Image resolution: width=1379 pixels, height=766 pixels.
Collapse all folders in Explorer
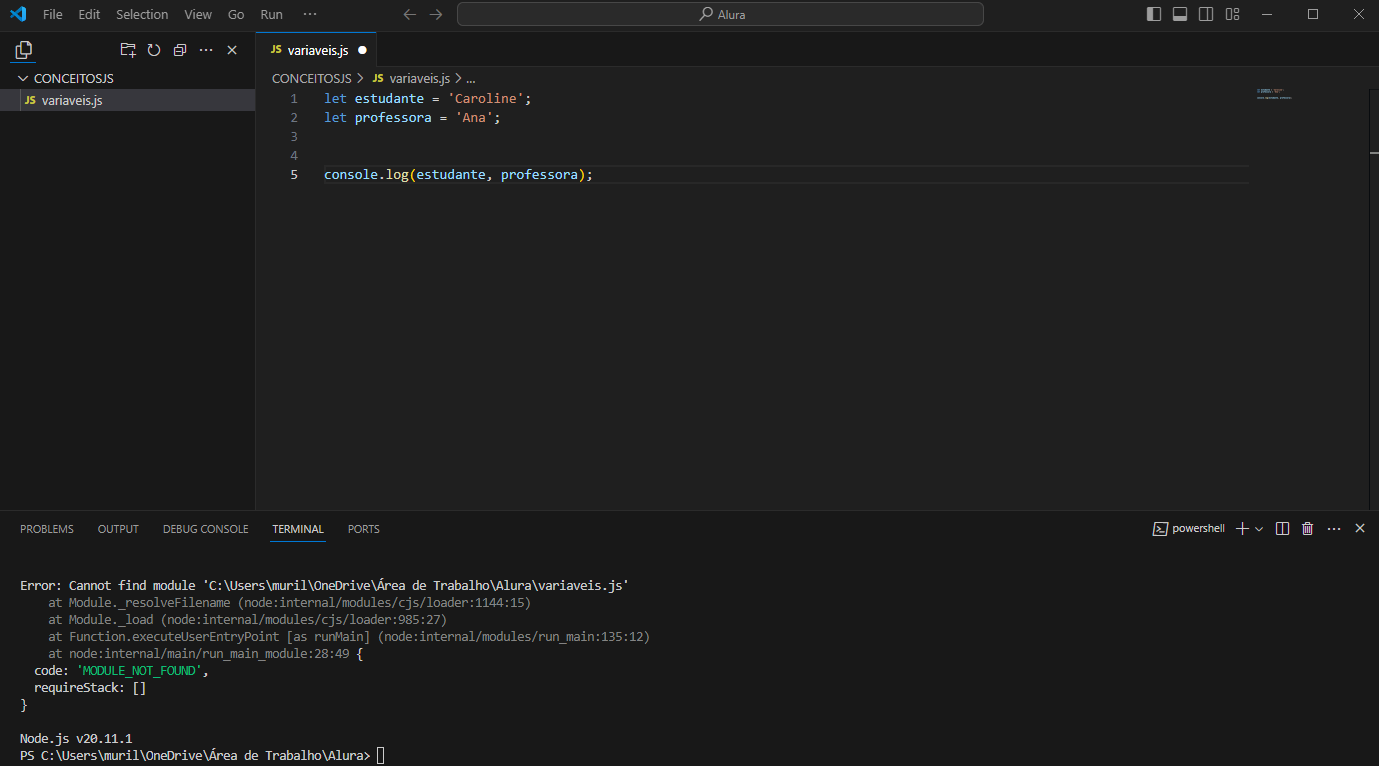pyautogui.click(x=180, y=50)
